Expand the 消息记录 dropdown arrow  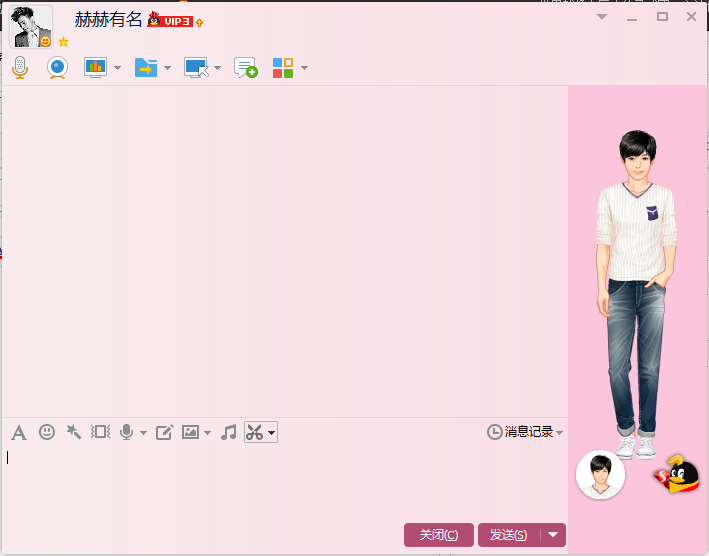tap(560, 433)
